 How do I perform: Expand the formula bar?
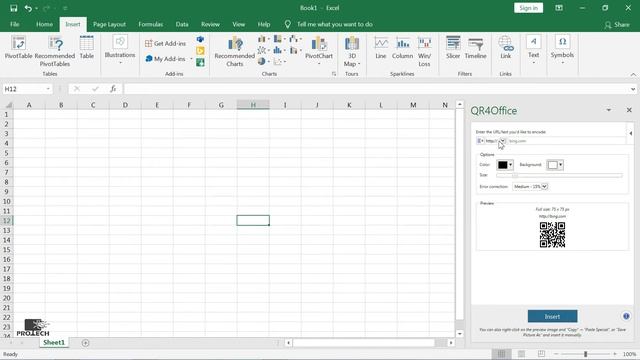[633, 89]
